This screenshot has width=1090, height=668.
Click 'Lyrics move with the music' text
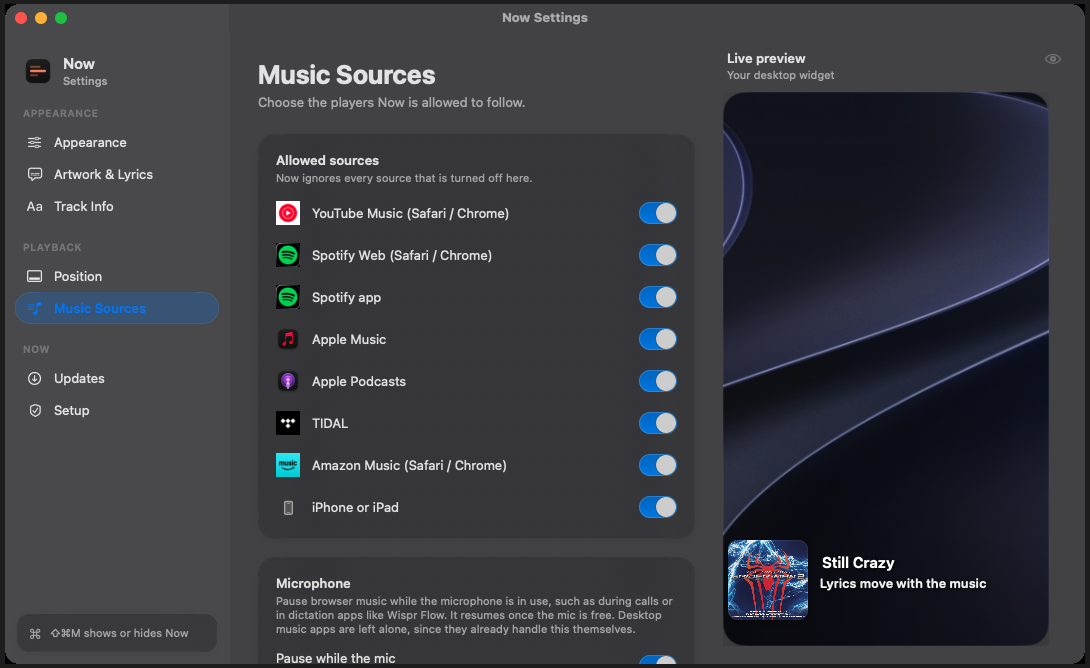click(x=902, y=584)
